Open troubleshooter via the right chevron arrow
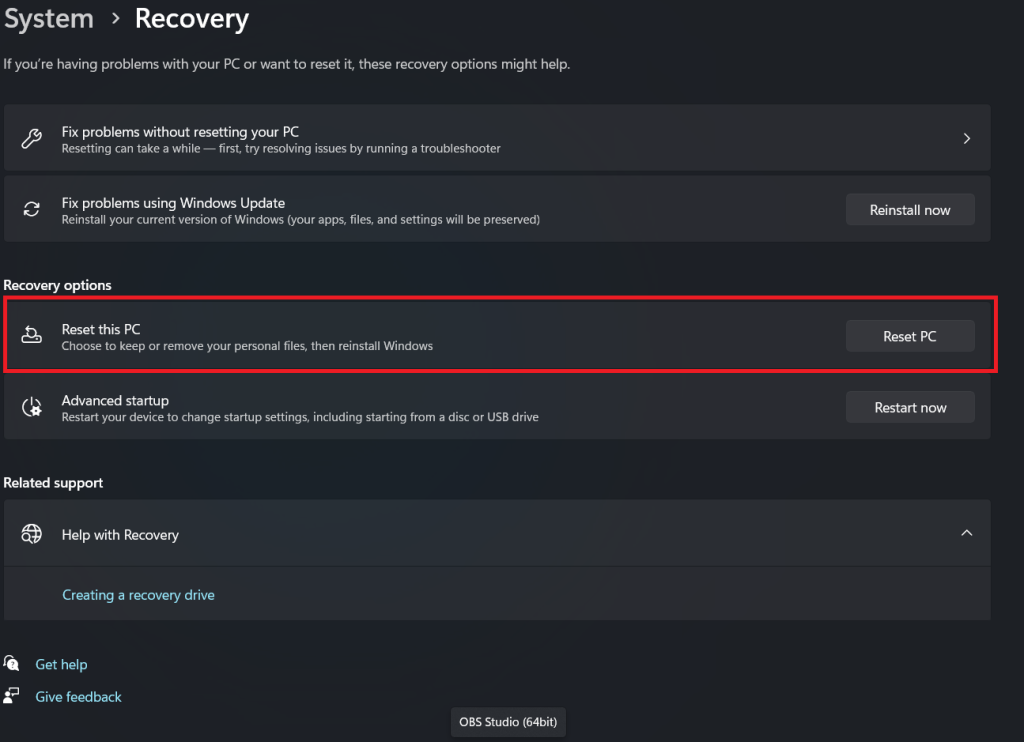The width and height of the screenshot is (1024, 742). click(966, 139)
